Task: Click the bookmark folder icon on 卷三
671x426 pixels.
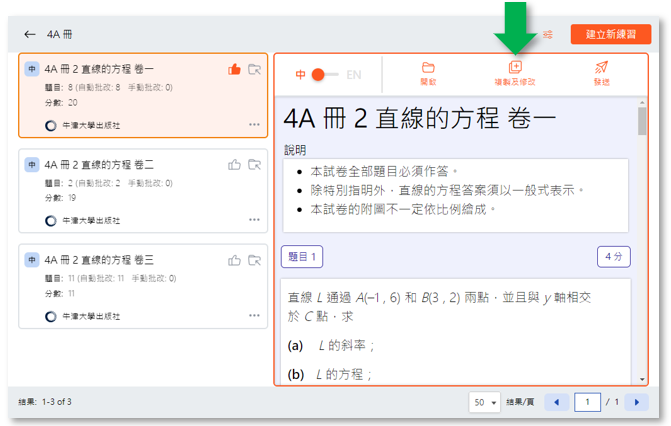Action: point(254,260)
